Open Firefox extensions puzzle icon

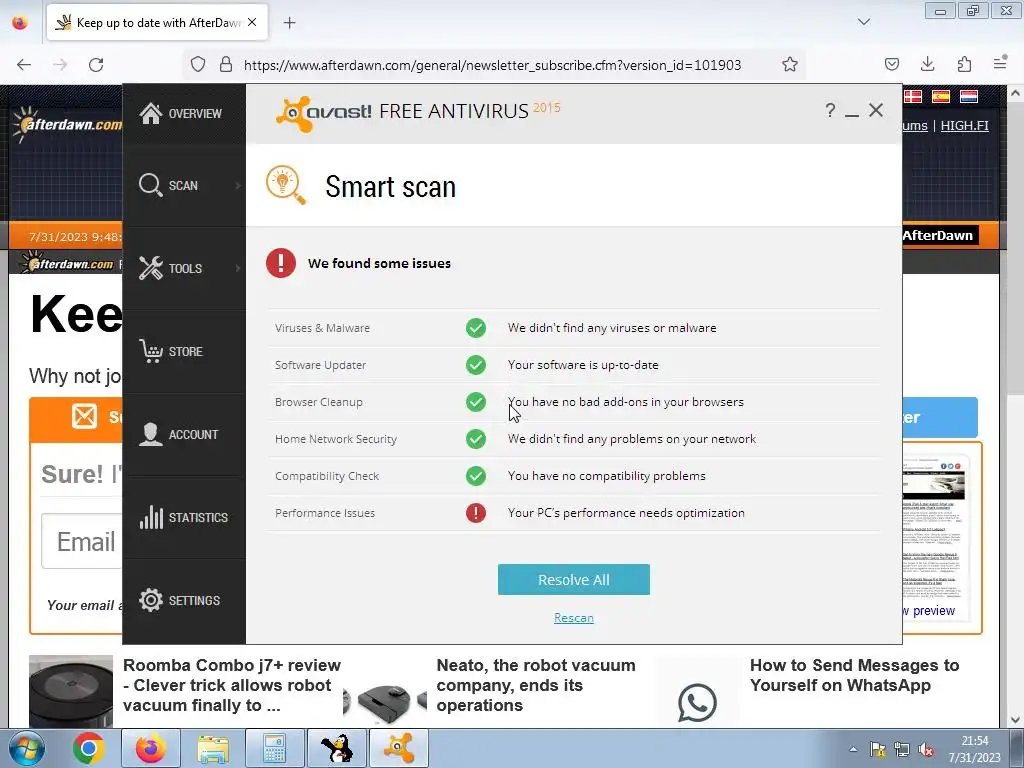coord(964,64)
